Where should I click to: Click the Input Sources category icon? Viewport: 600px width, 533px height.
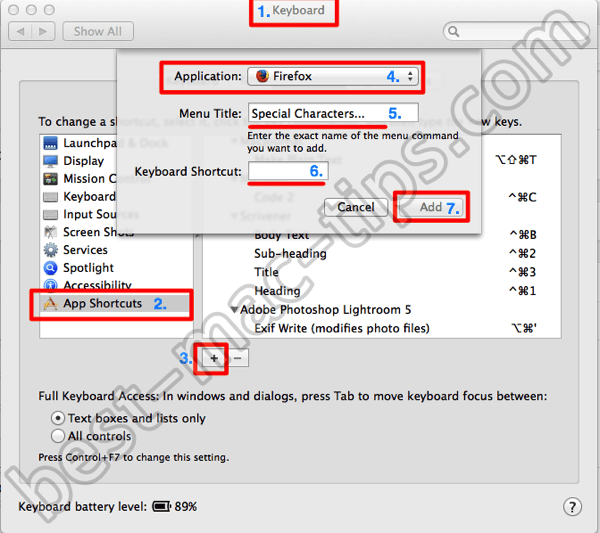pyautogui.click(x=51, y=214)
